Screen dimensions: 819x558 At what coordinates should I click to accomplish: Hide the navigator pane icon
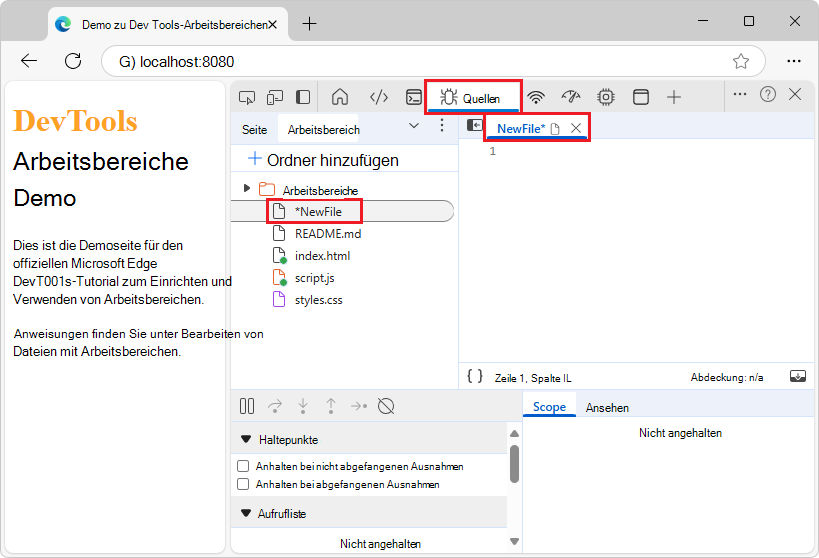(474, 125)
